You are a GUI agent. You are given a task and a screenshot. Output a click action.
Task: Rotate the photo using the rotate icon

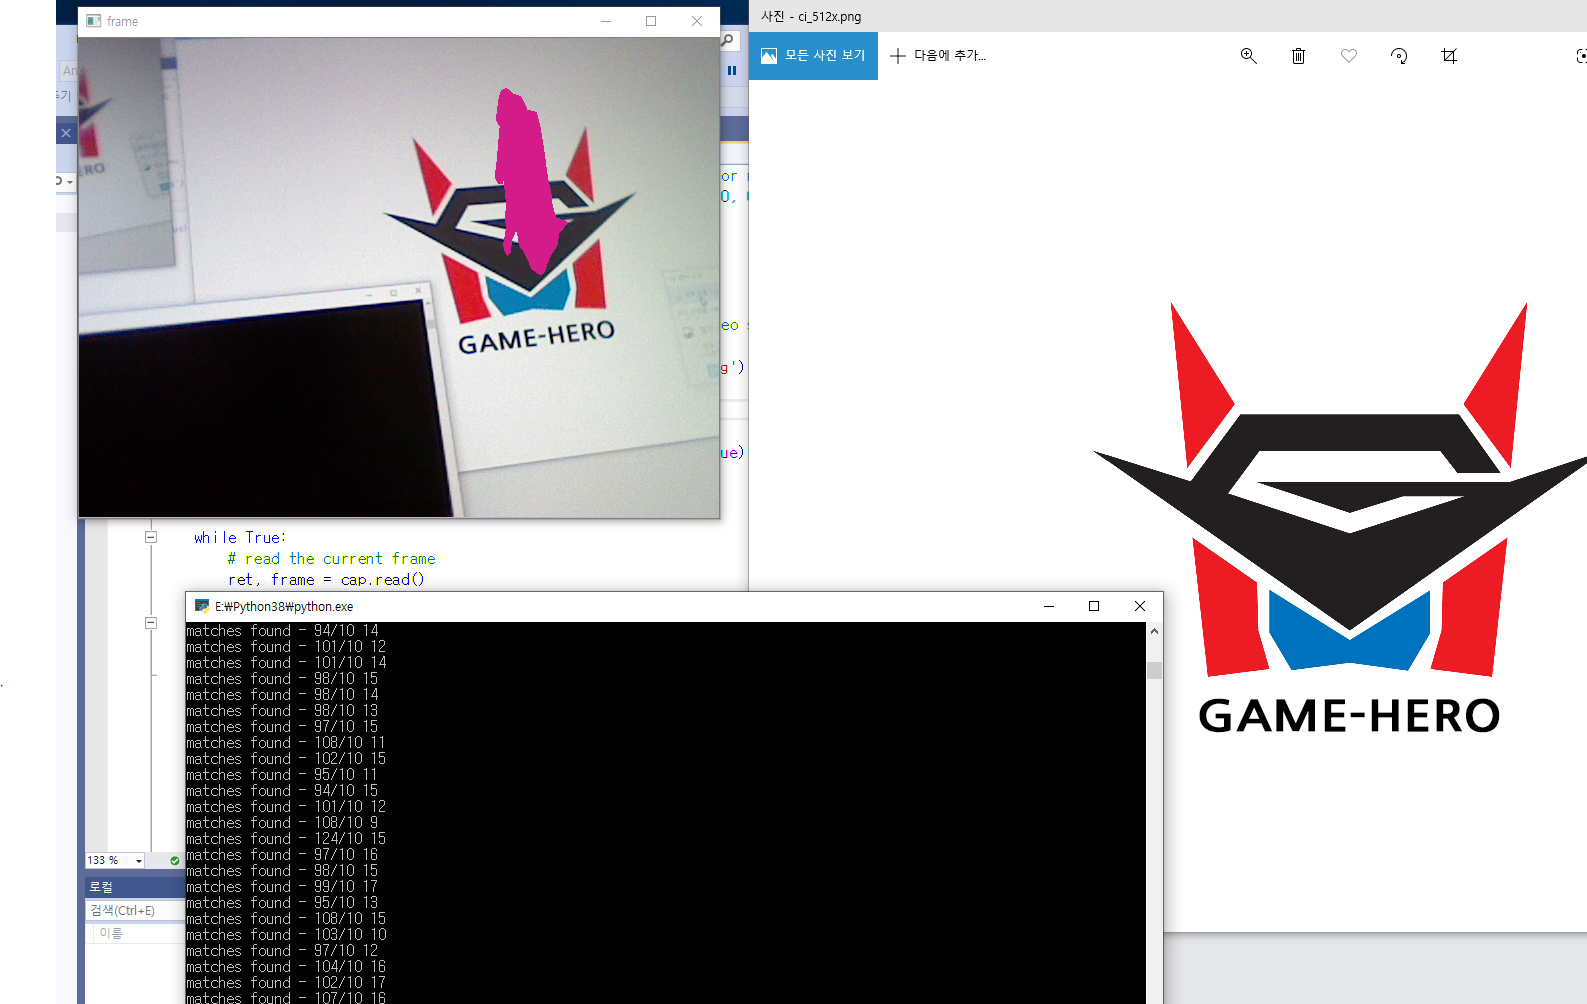[1399, 56]
